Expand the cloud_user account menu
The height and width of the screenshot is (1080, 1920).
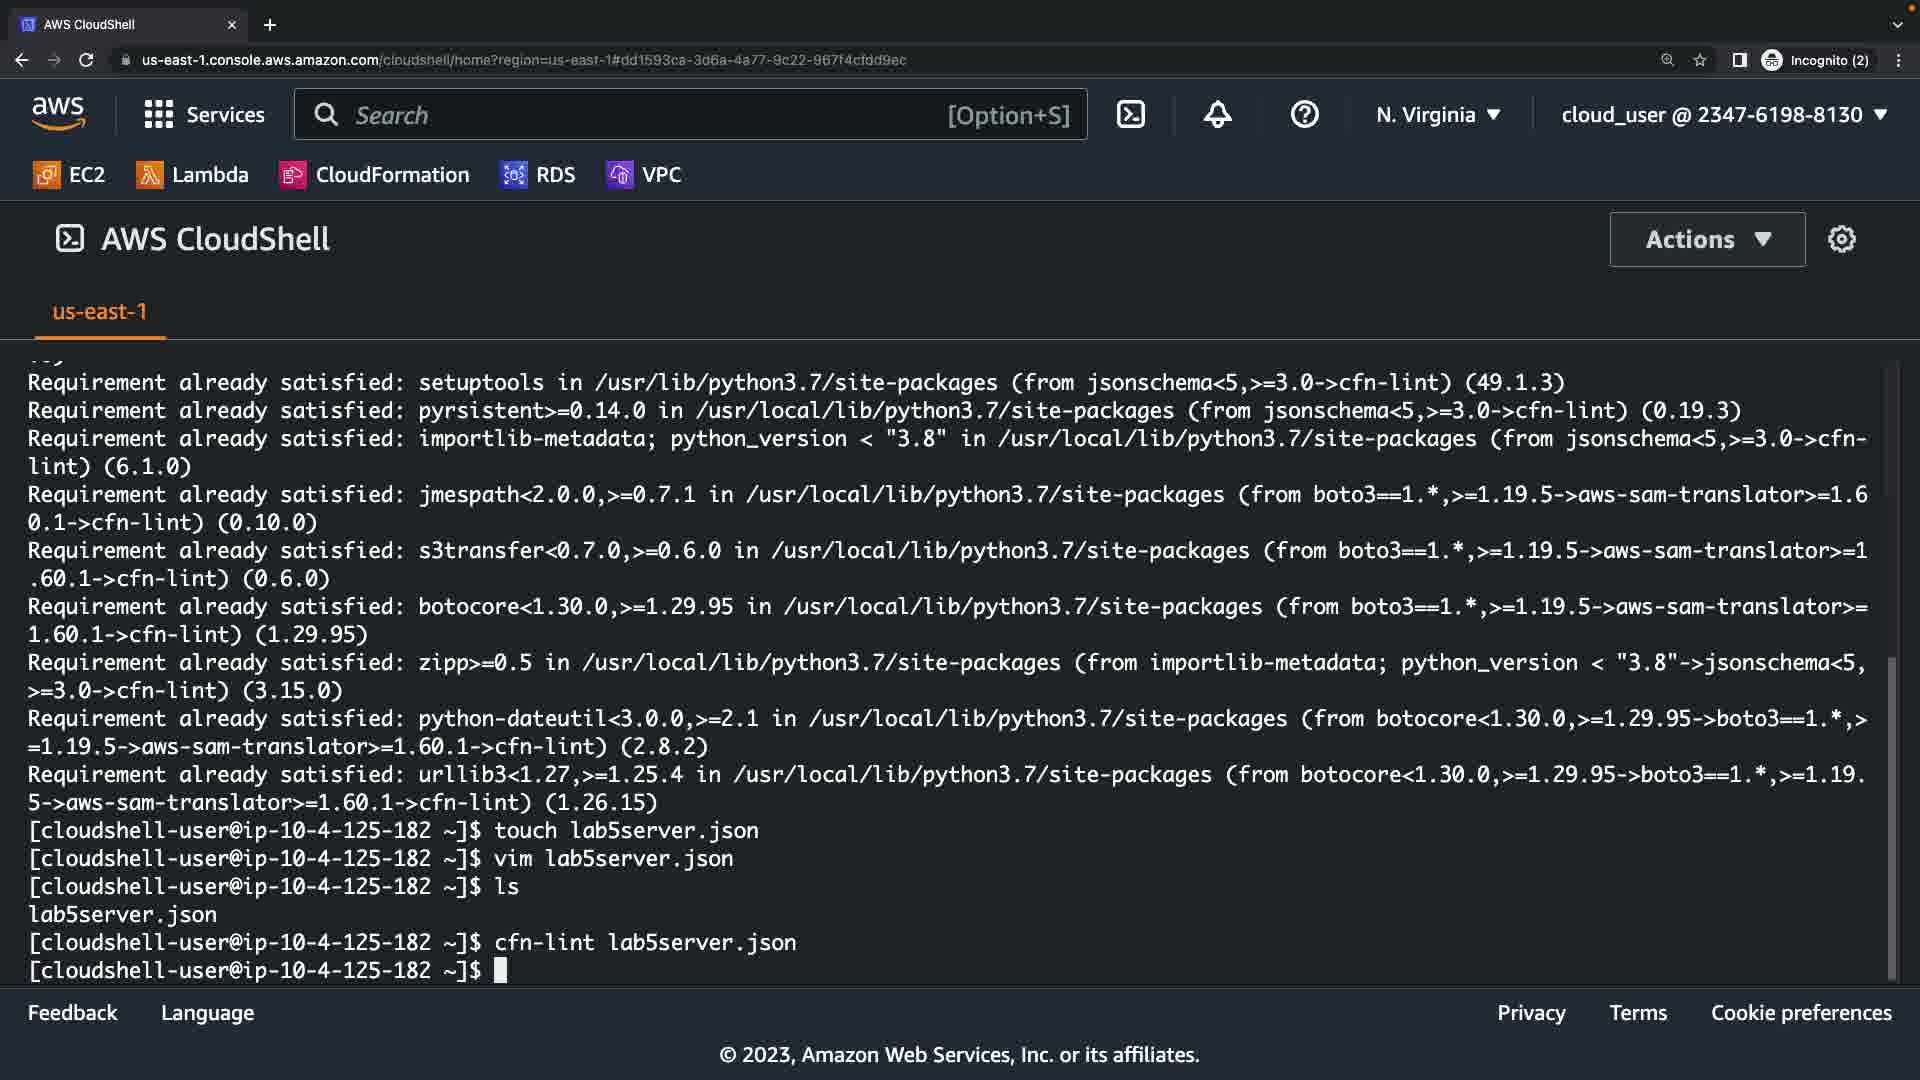pyautogui.click(x=1724, y=115)
